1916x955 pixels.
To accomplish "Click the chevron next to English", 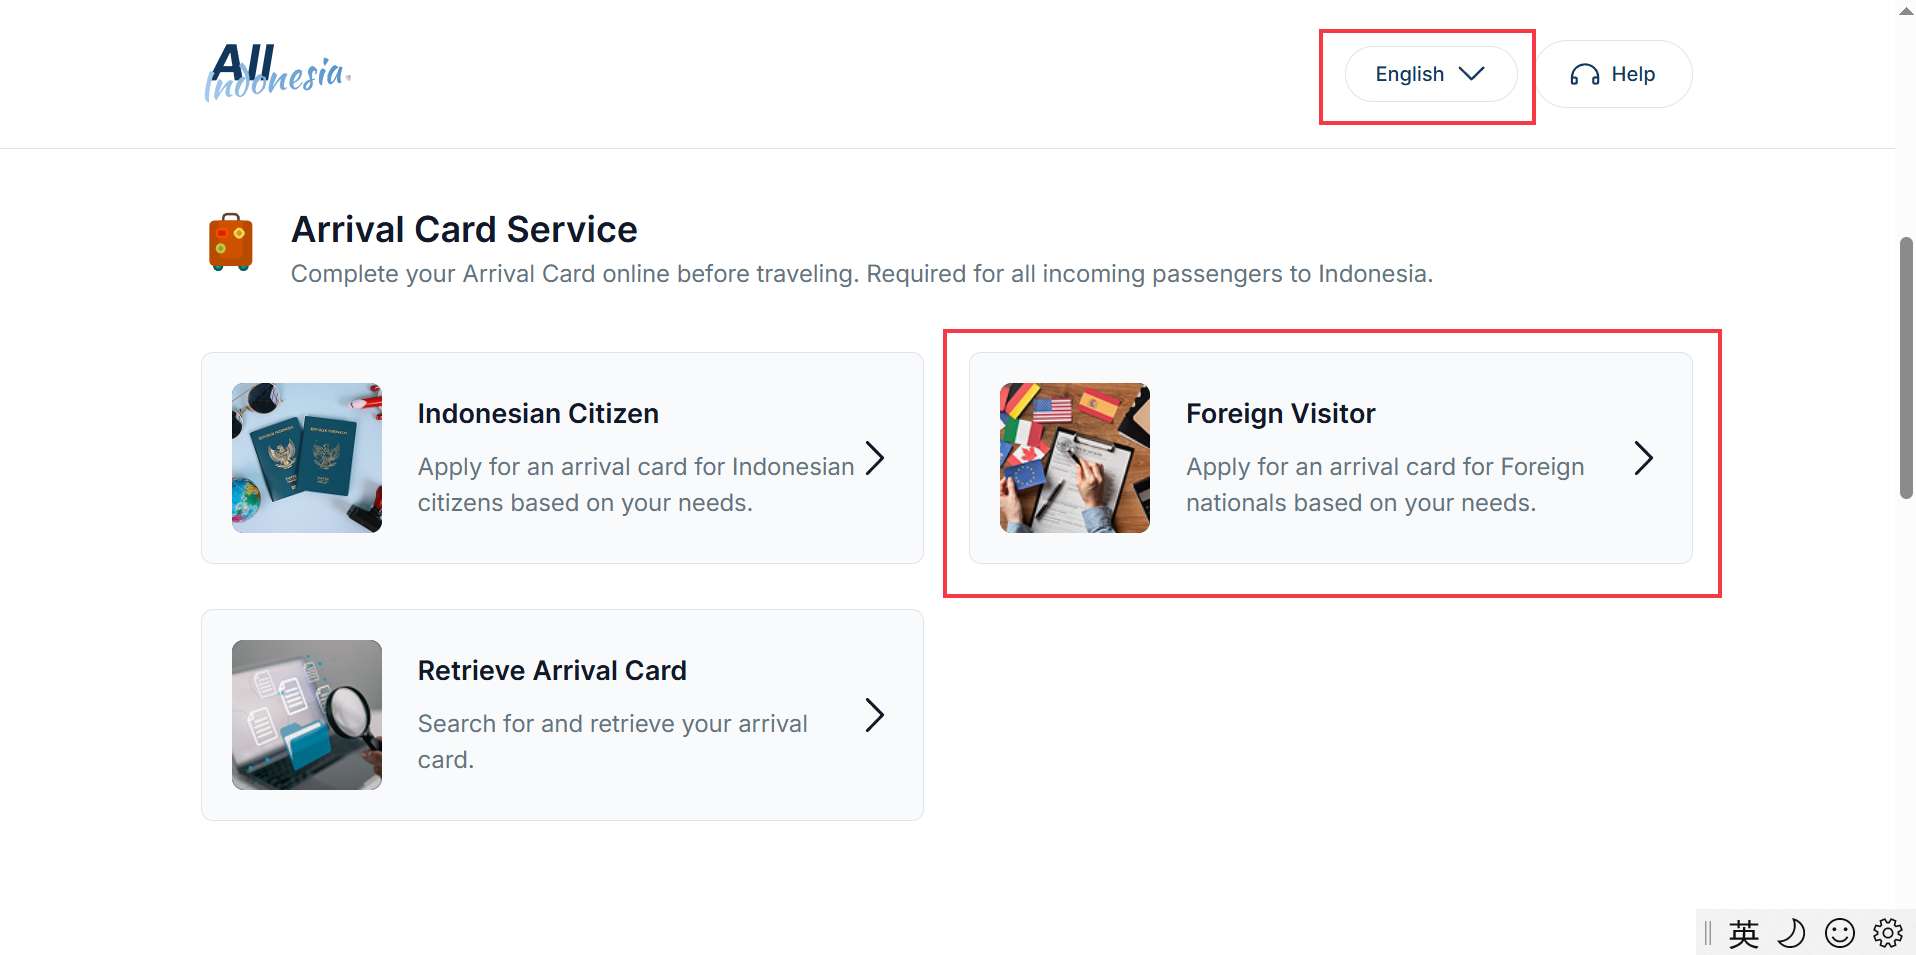I will click(1471, 73).
